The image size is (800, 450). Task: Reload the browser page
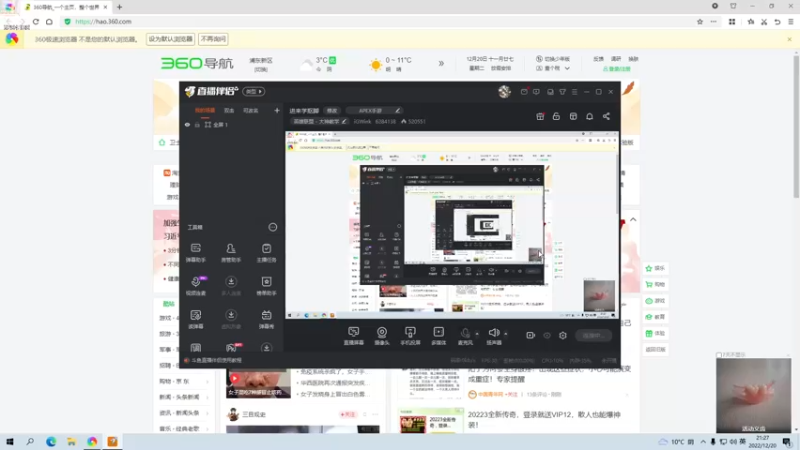click(x=36, y=21)
